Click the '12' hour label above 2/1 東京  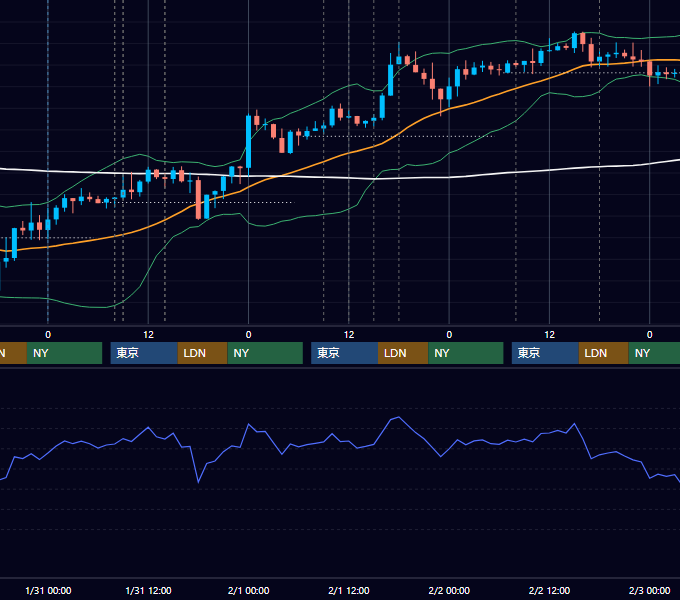coord(349,335)
